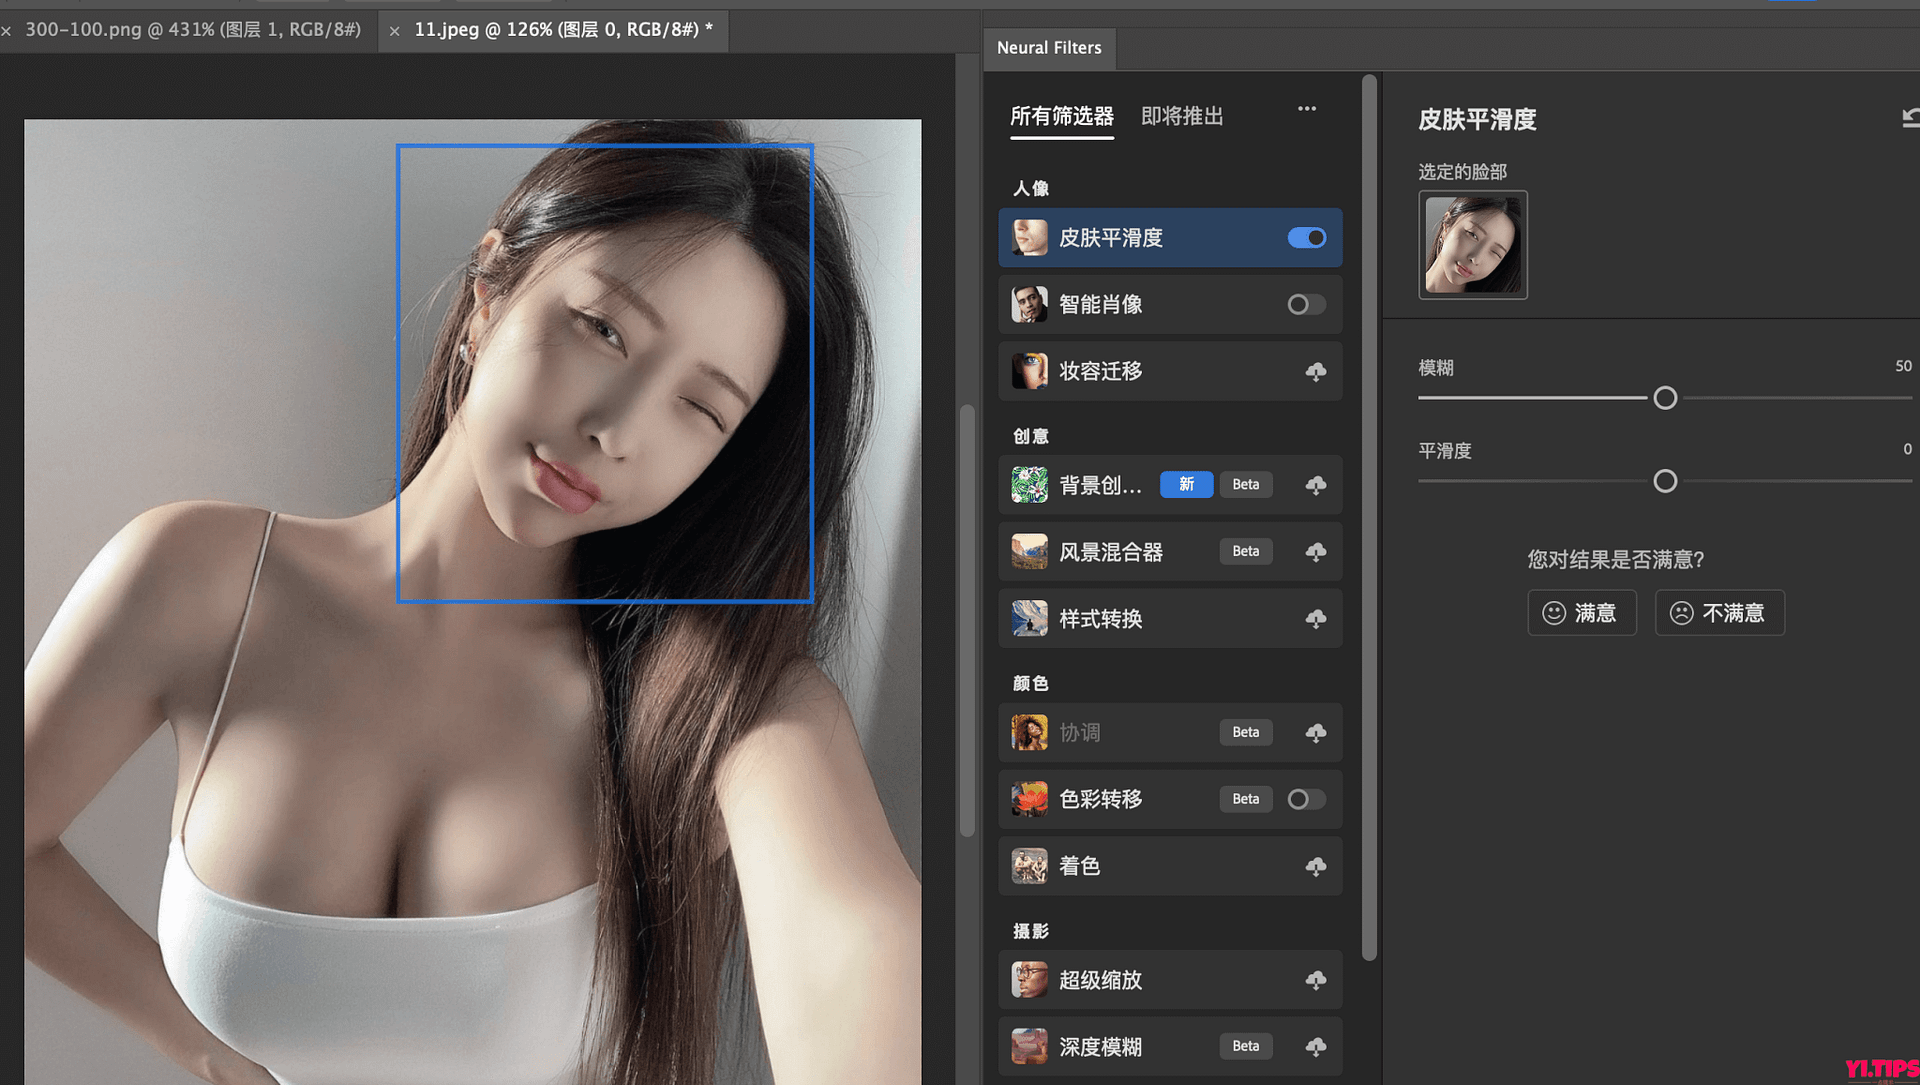The image size is (1920, 1085).
Task: Click the 满意 feedback button
Action: tap(1581, 612)
